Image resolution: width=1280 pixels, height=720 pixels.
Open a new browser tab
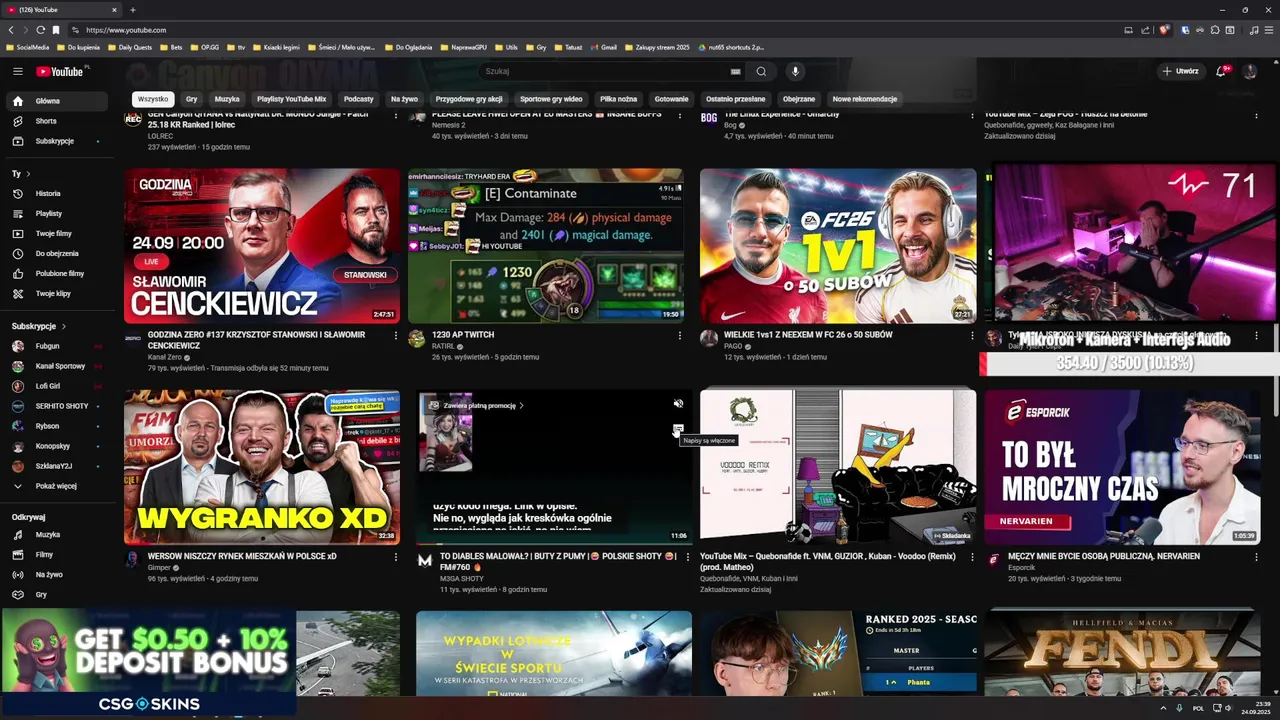[133, 10]
